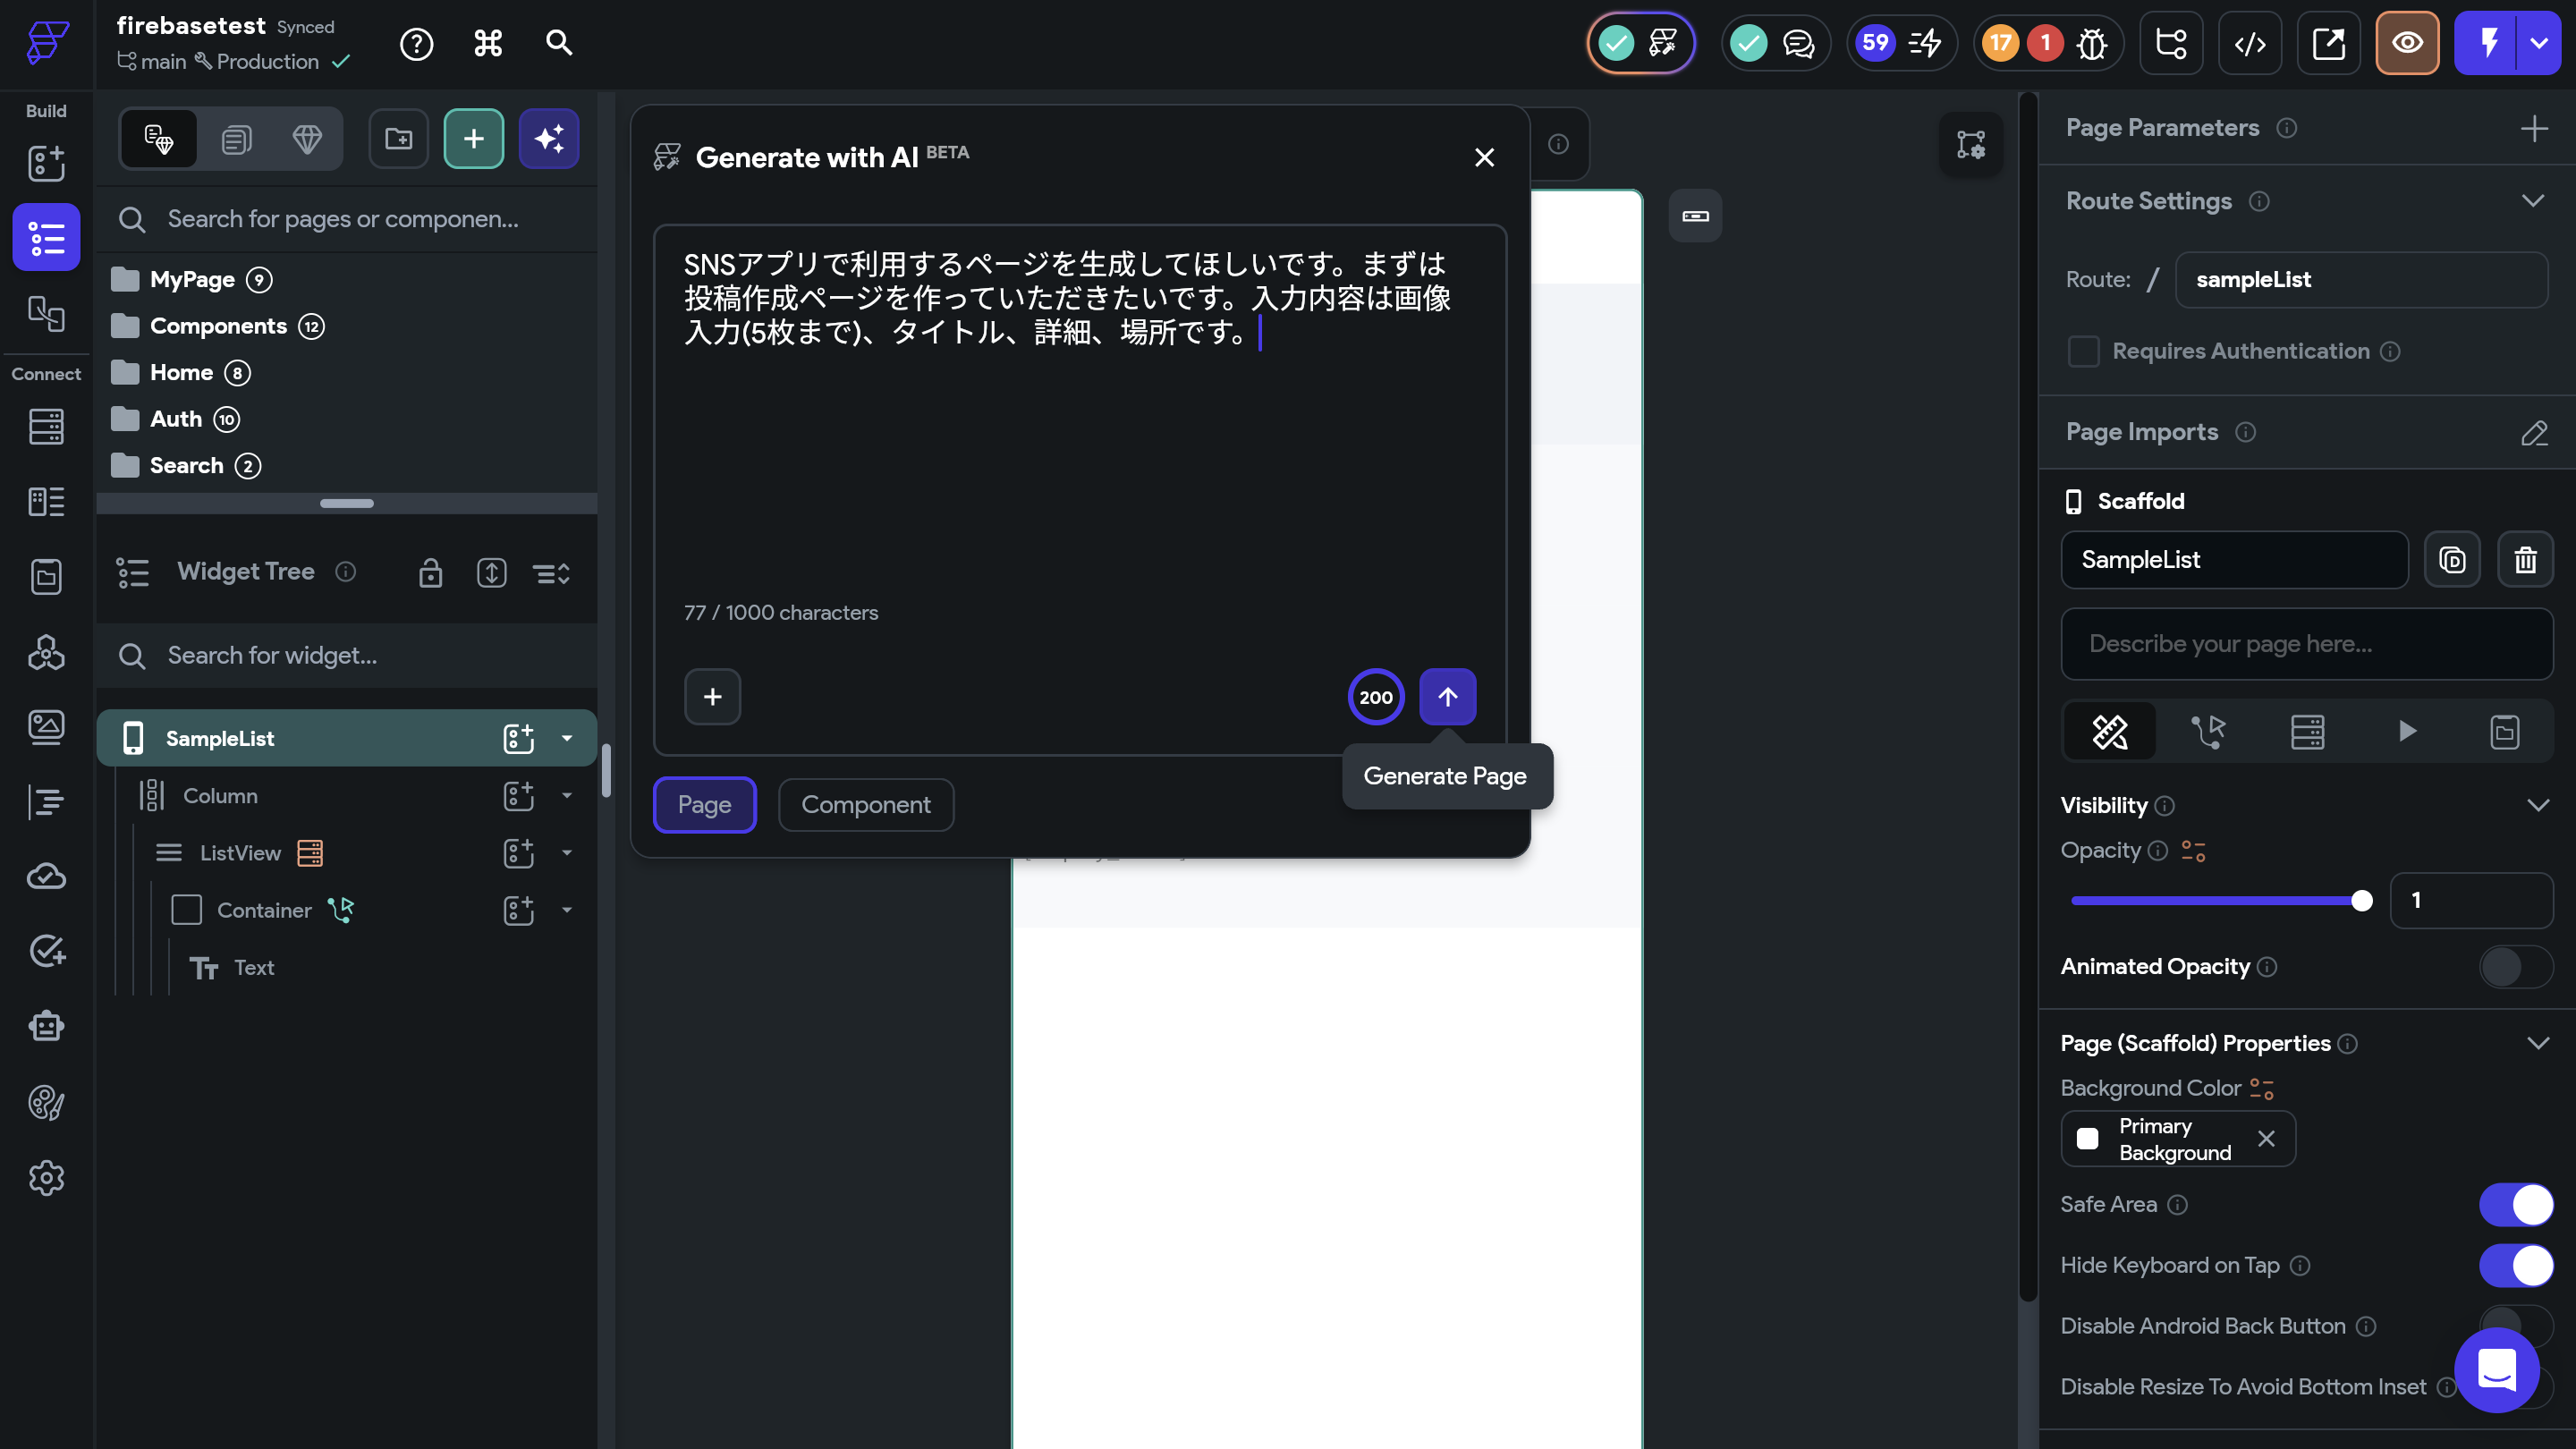Expand the SampleList widget dropdown
Screen dimensions: 2576x1449
tap(567, 738)
